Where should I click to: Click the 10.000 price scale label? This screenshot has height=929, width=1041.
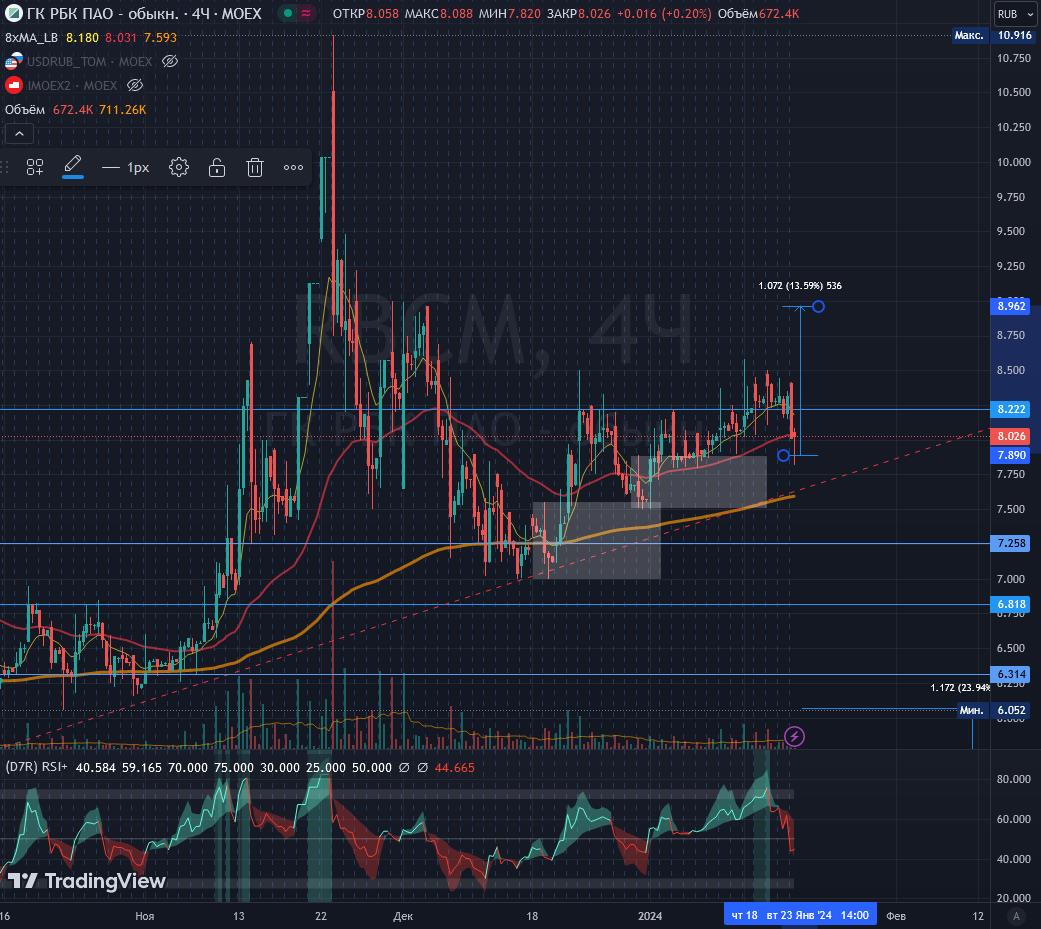[x=1014, y=162]
